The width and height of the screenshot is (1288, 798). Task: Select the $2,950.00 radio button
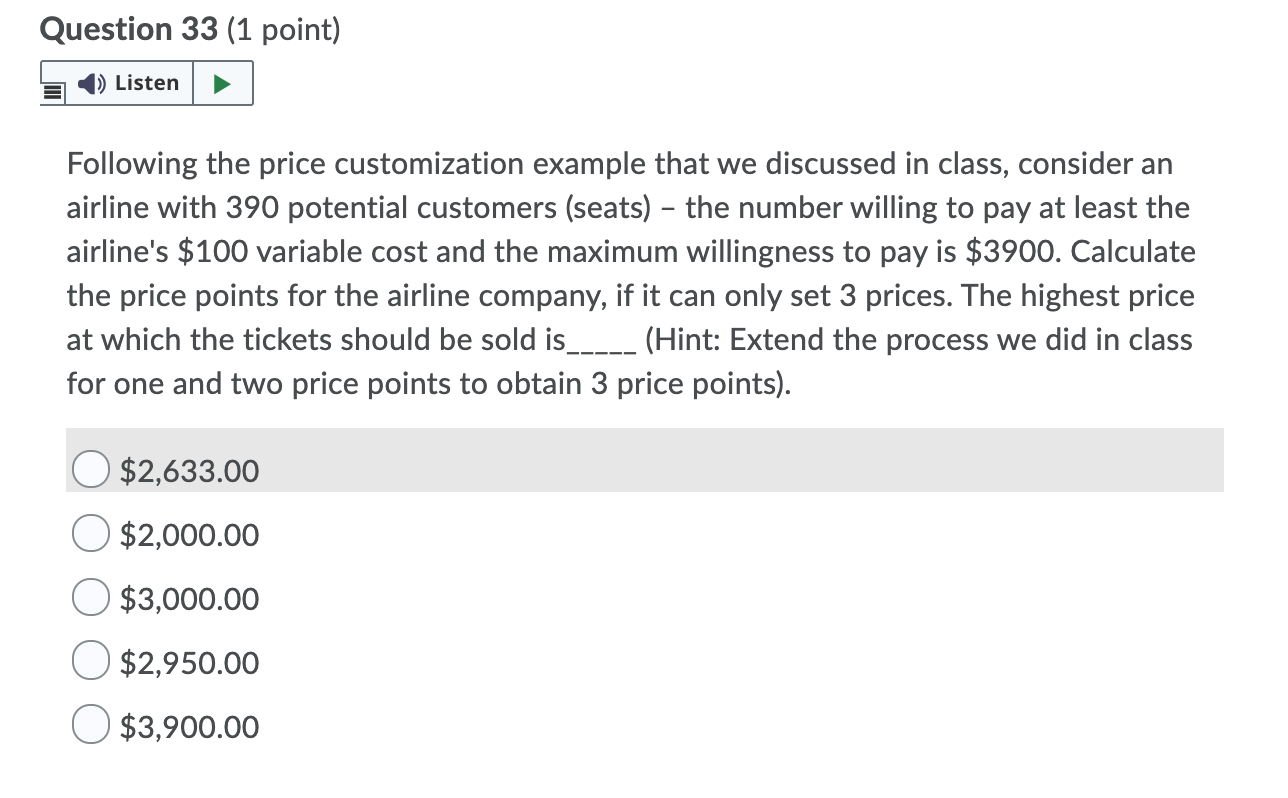tap(90, 661)
